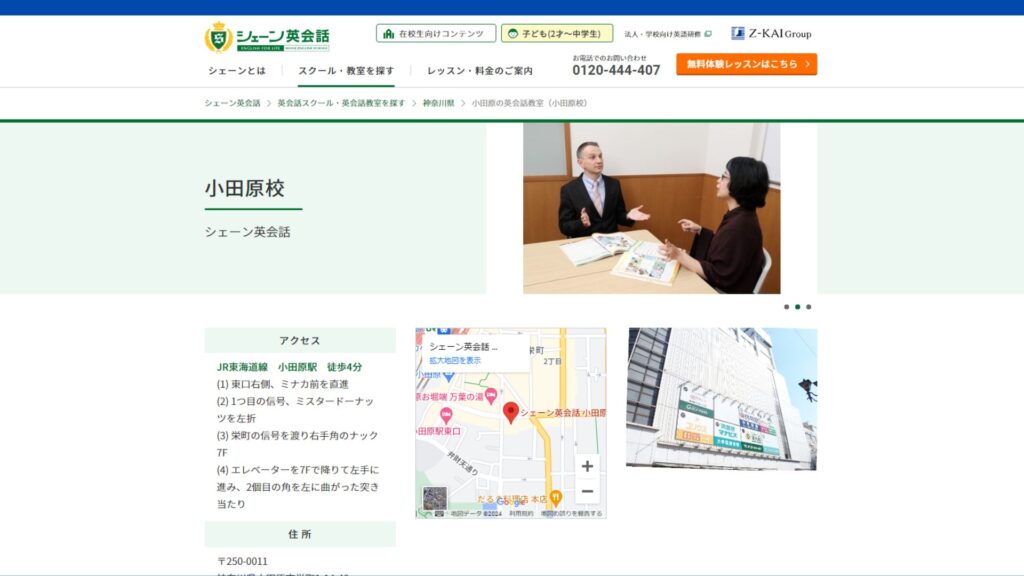Select third carousel dot indicator
The height and width of the screenshot is (576, 1024).
pyautogui.click(x=808, y=307)
